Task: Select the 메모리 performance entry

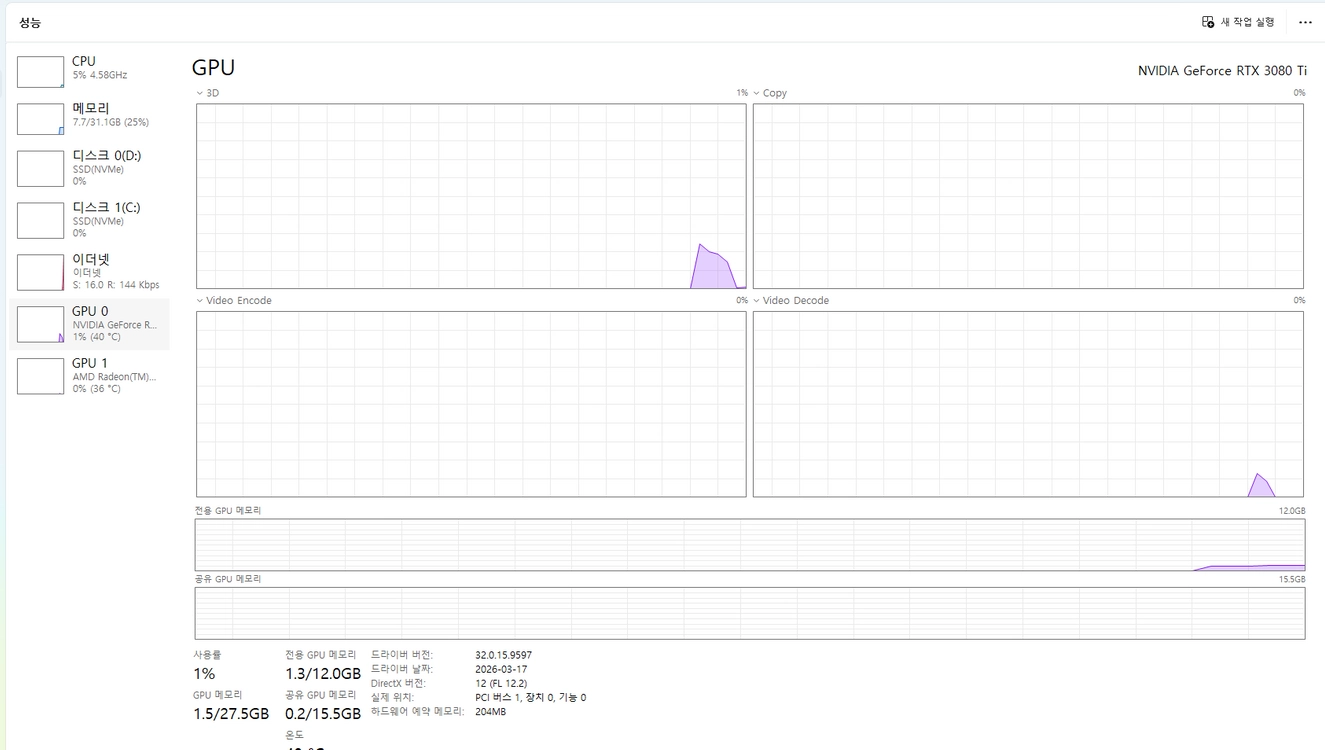Action: tap(89, 118)
